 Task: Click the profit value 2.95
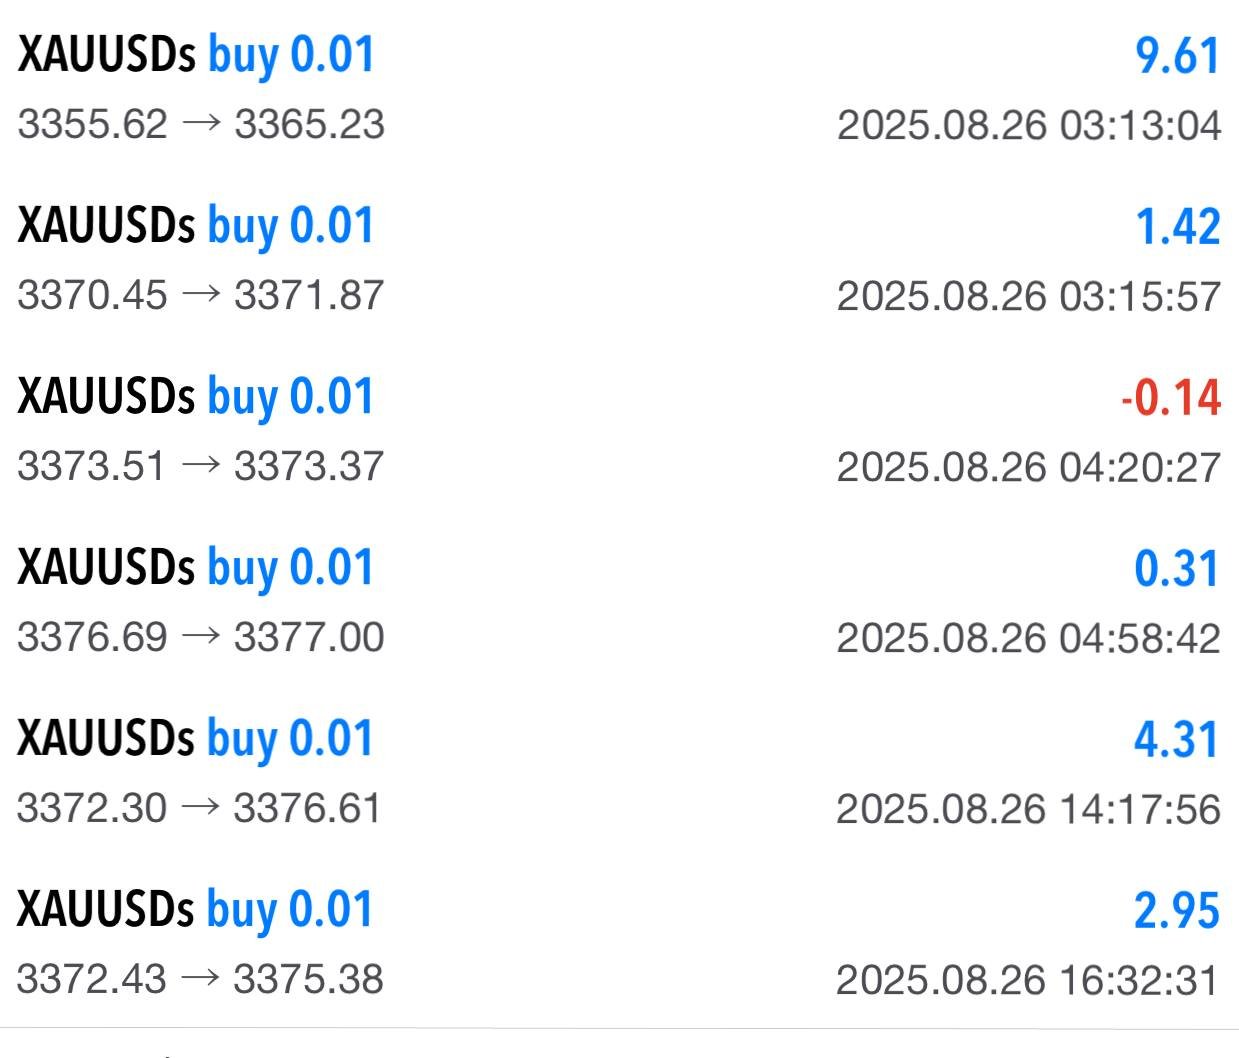(x=1176, y=911)
